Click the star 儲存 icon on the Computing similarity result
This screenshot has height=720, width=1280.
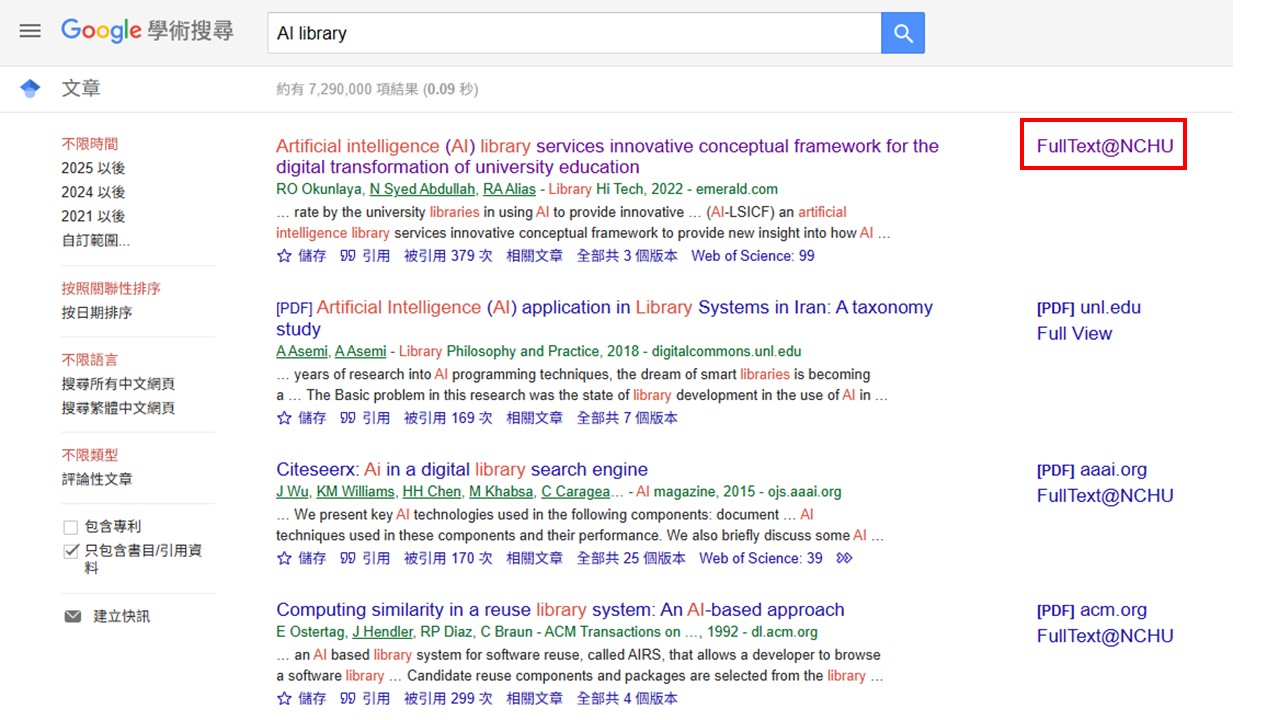[x=284, y=698]
